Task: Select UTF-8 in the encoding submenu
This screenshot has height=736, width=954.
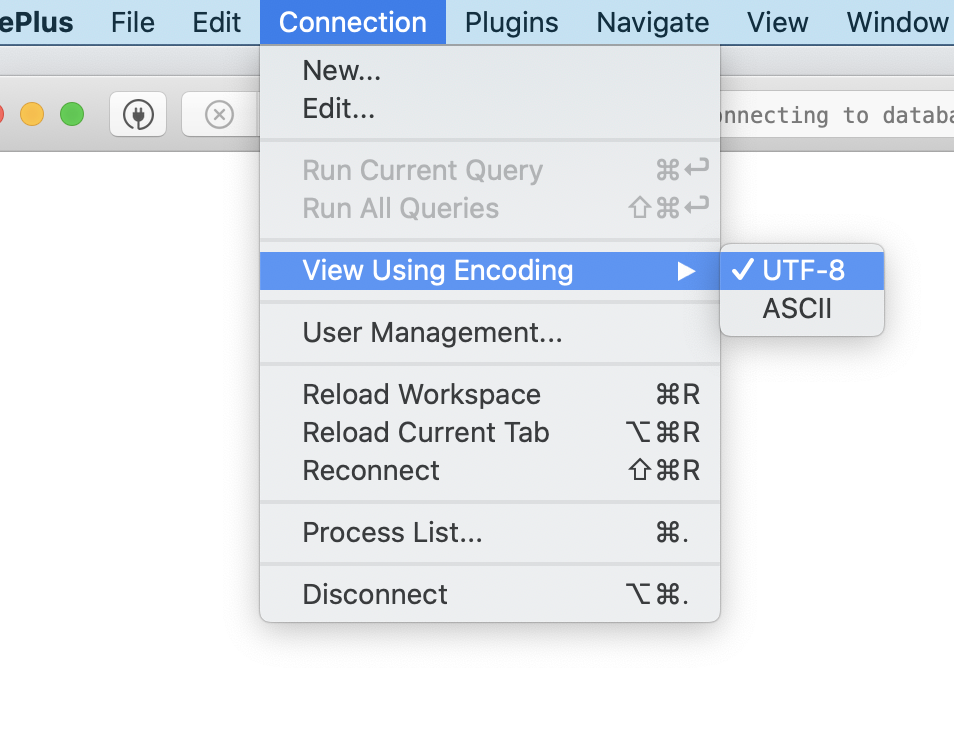Action: pos(800,269)
